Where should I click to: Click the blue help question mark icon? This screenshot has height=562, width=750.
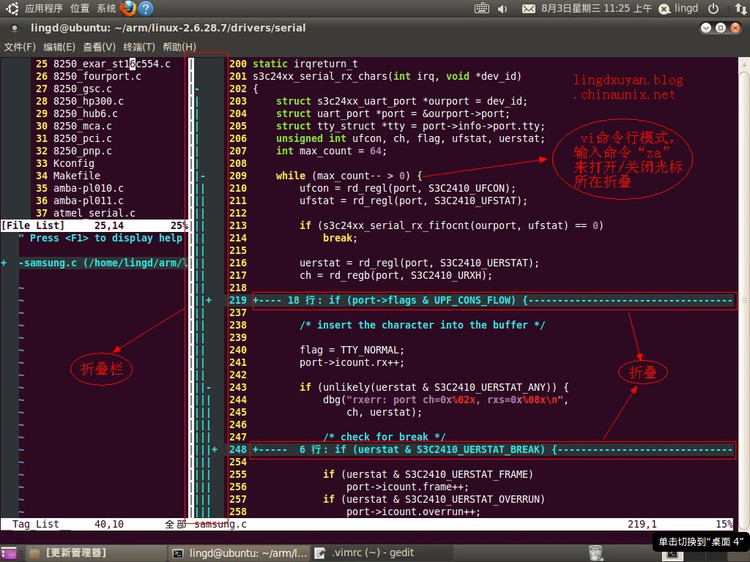point(145,8)
